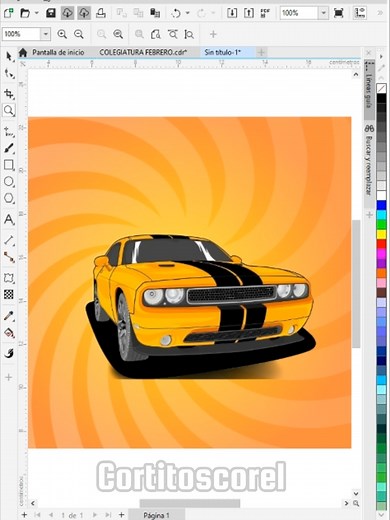Close the docker panel
Screen dimensions: 390x520
pyautogui.click(x=369, y=53)
